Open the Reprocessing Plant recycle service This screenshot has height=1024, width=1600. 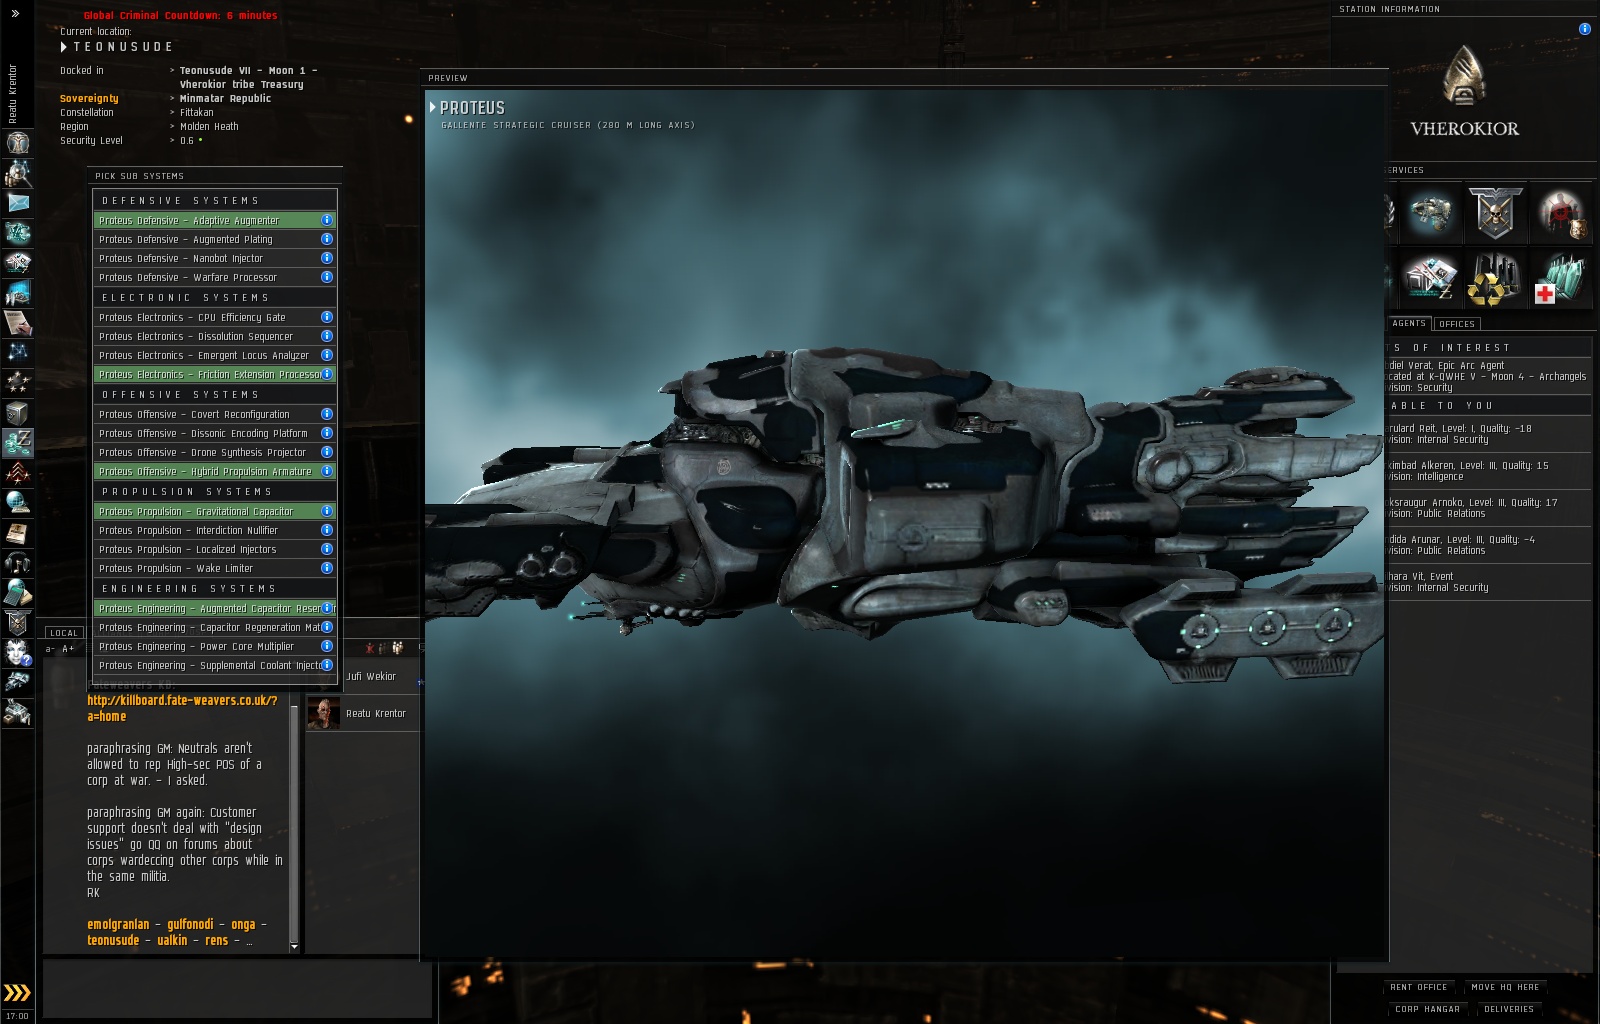[1495, 278]
